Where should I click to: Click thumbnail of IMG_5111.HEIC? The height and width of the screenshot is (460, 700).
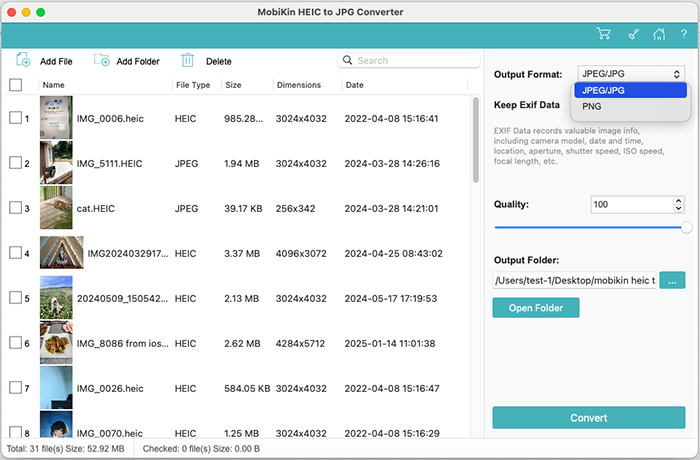pos(56,163)
